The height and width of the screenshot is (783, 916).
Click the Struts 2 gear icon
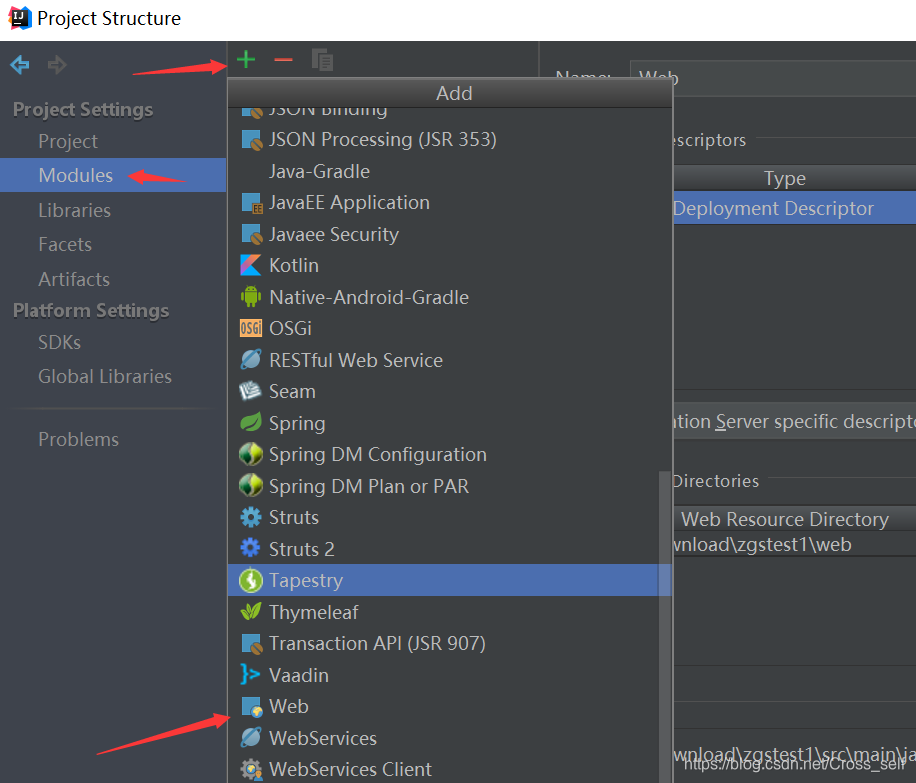(x=251, y=549)
